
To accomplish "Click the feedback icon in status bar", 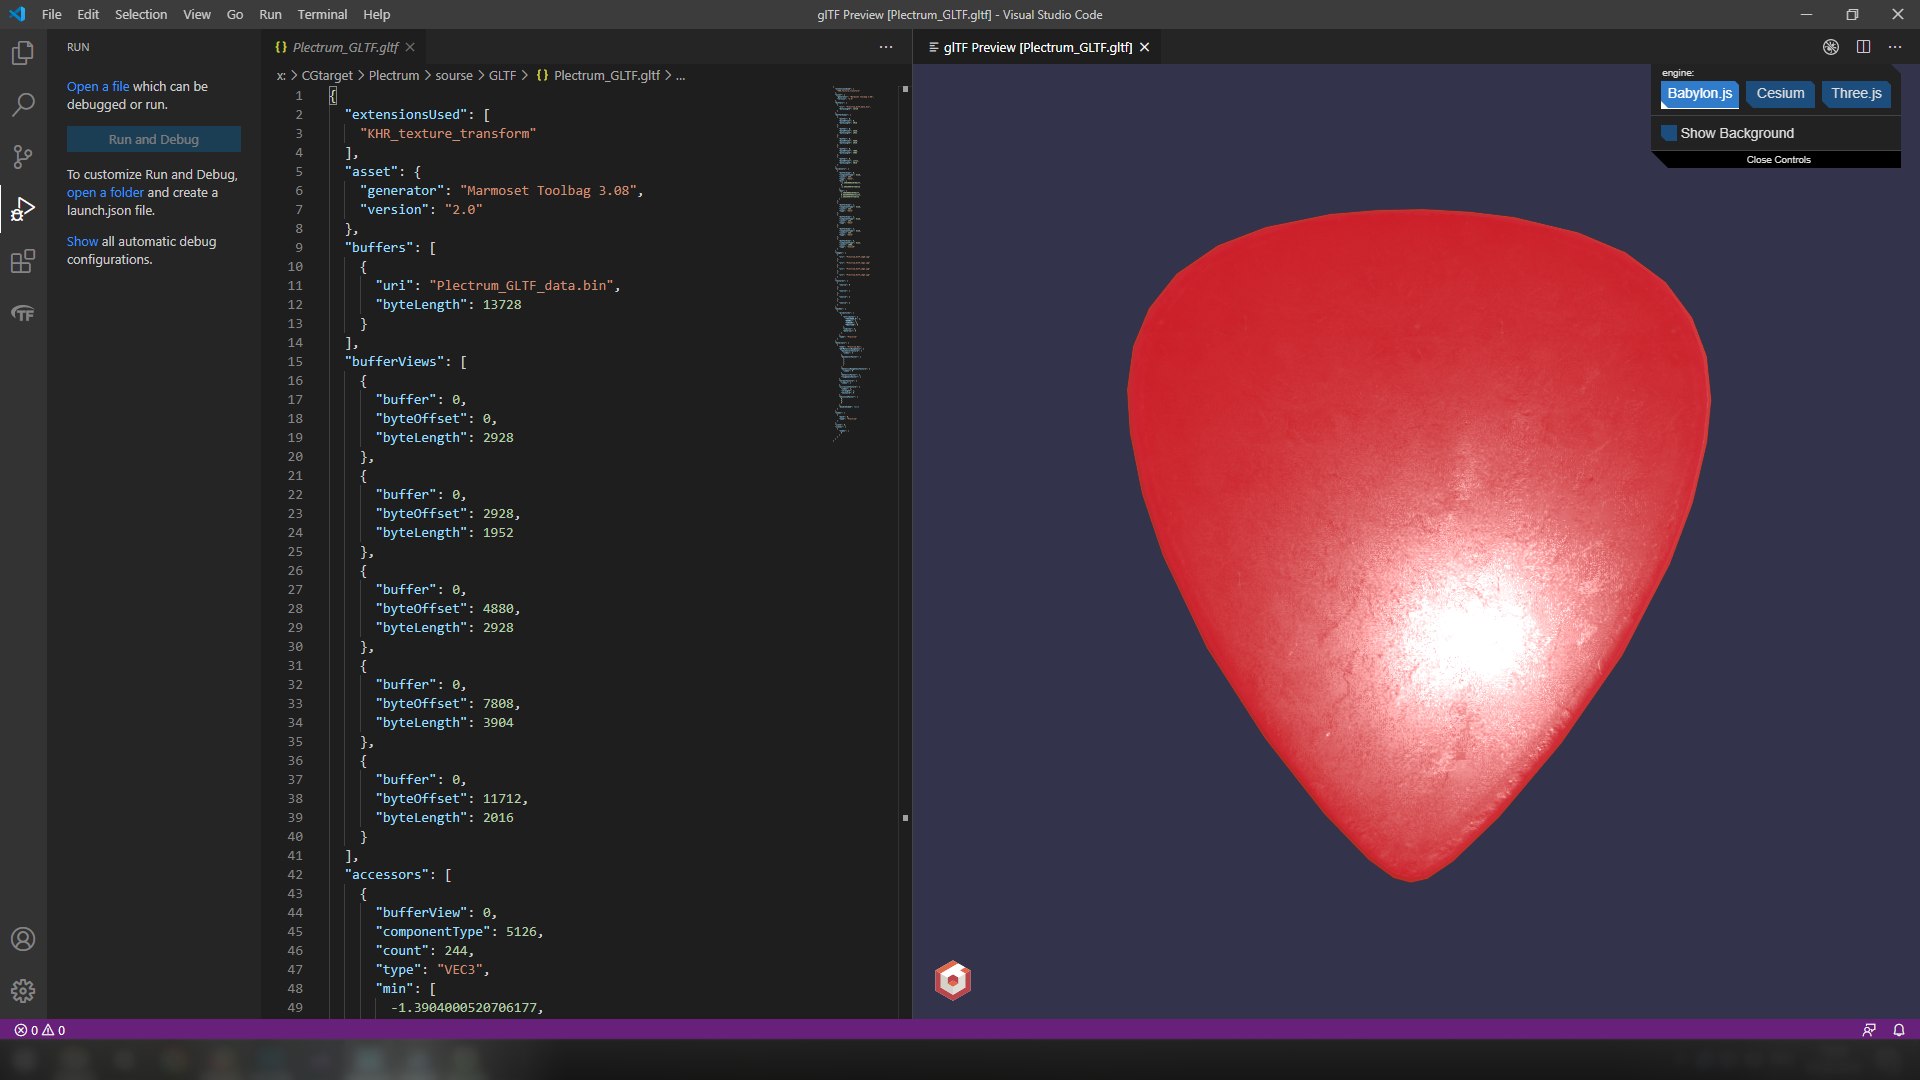I will tap(1869, 1030).
